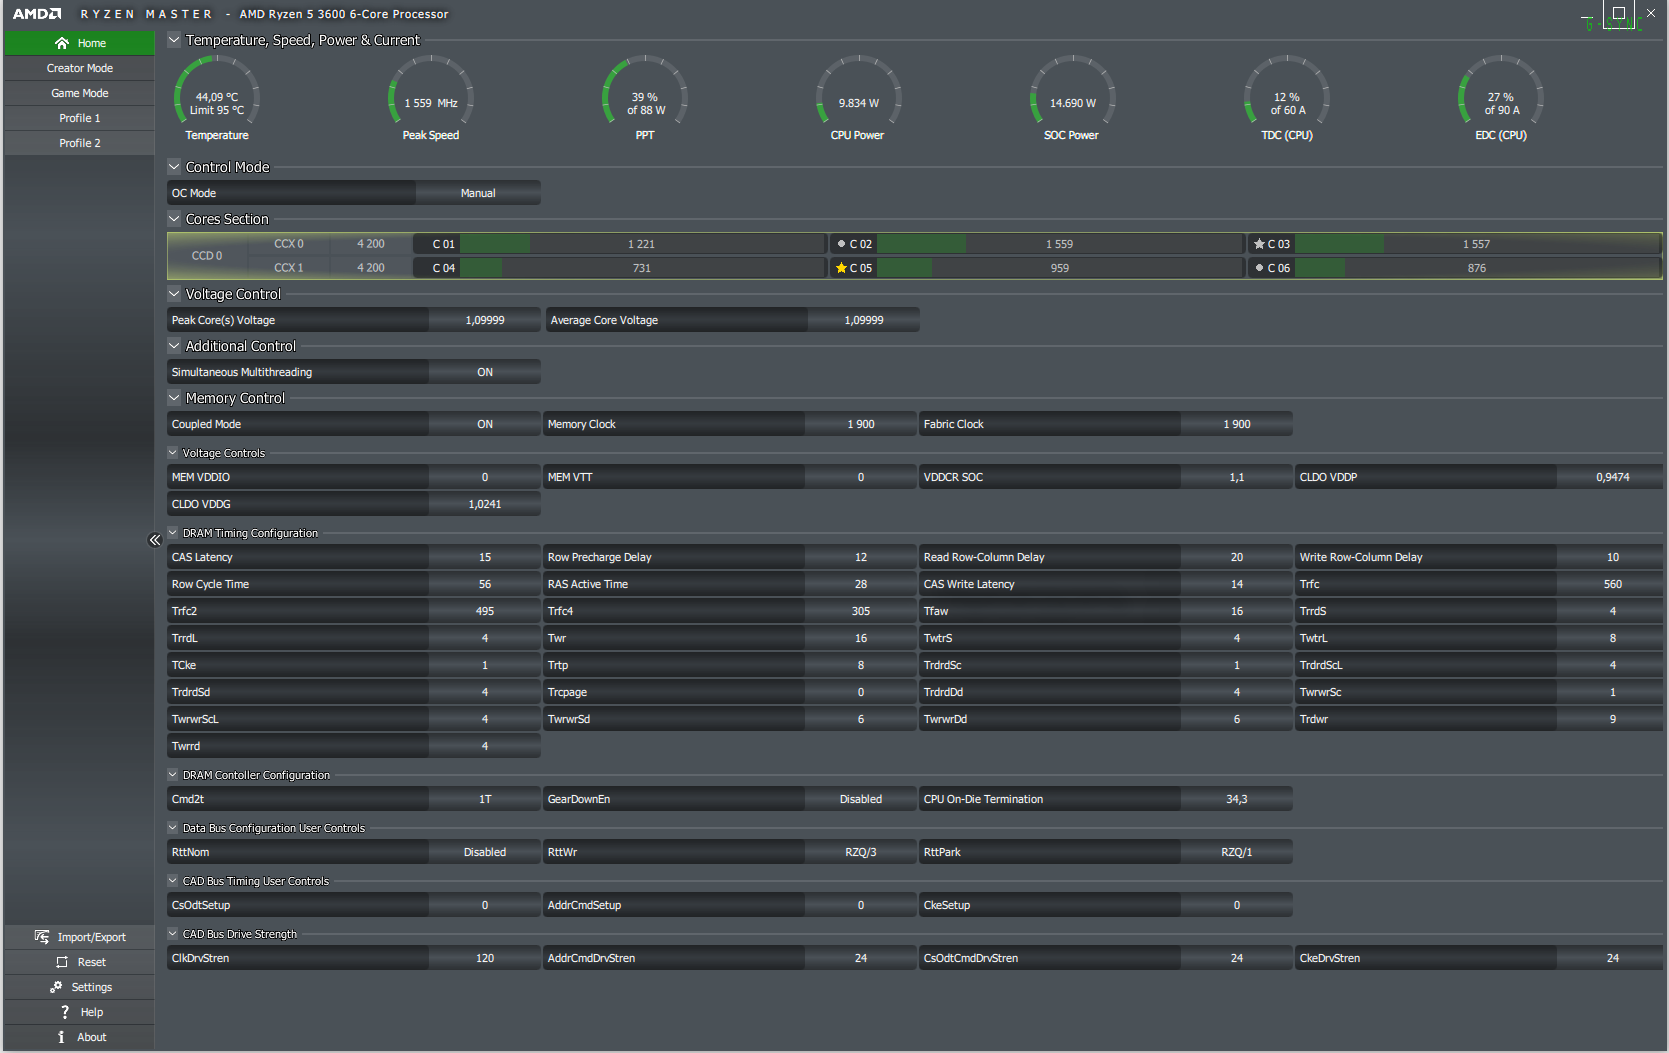Viewport: 1669px width, 1053px height.
Task: Collapse the Voltage Control section
Action: [x=174, y=294]
